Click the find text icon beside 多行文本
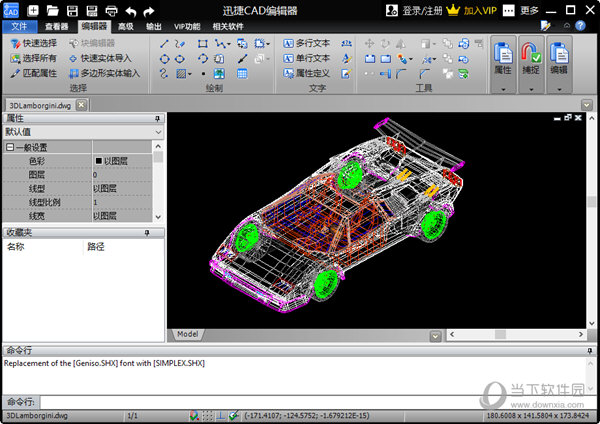The width and height of the screenshot is (600, 424). click(346, 44)
